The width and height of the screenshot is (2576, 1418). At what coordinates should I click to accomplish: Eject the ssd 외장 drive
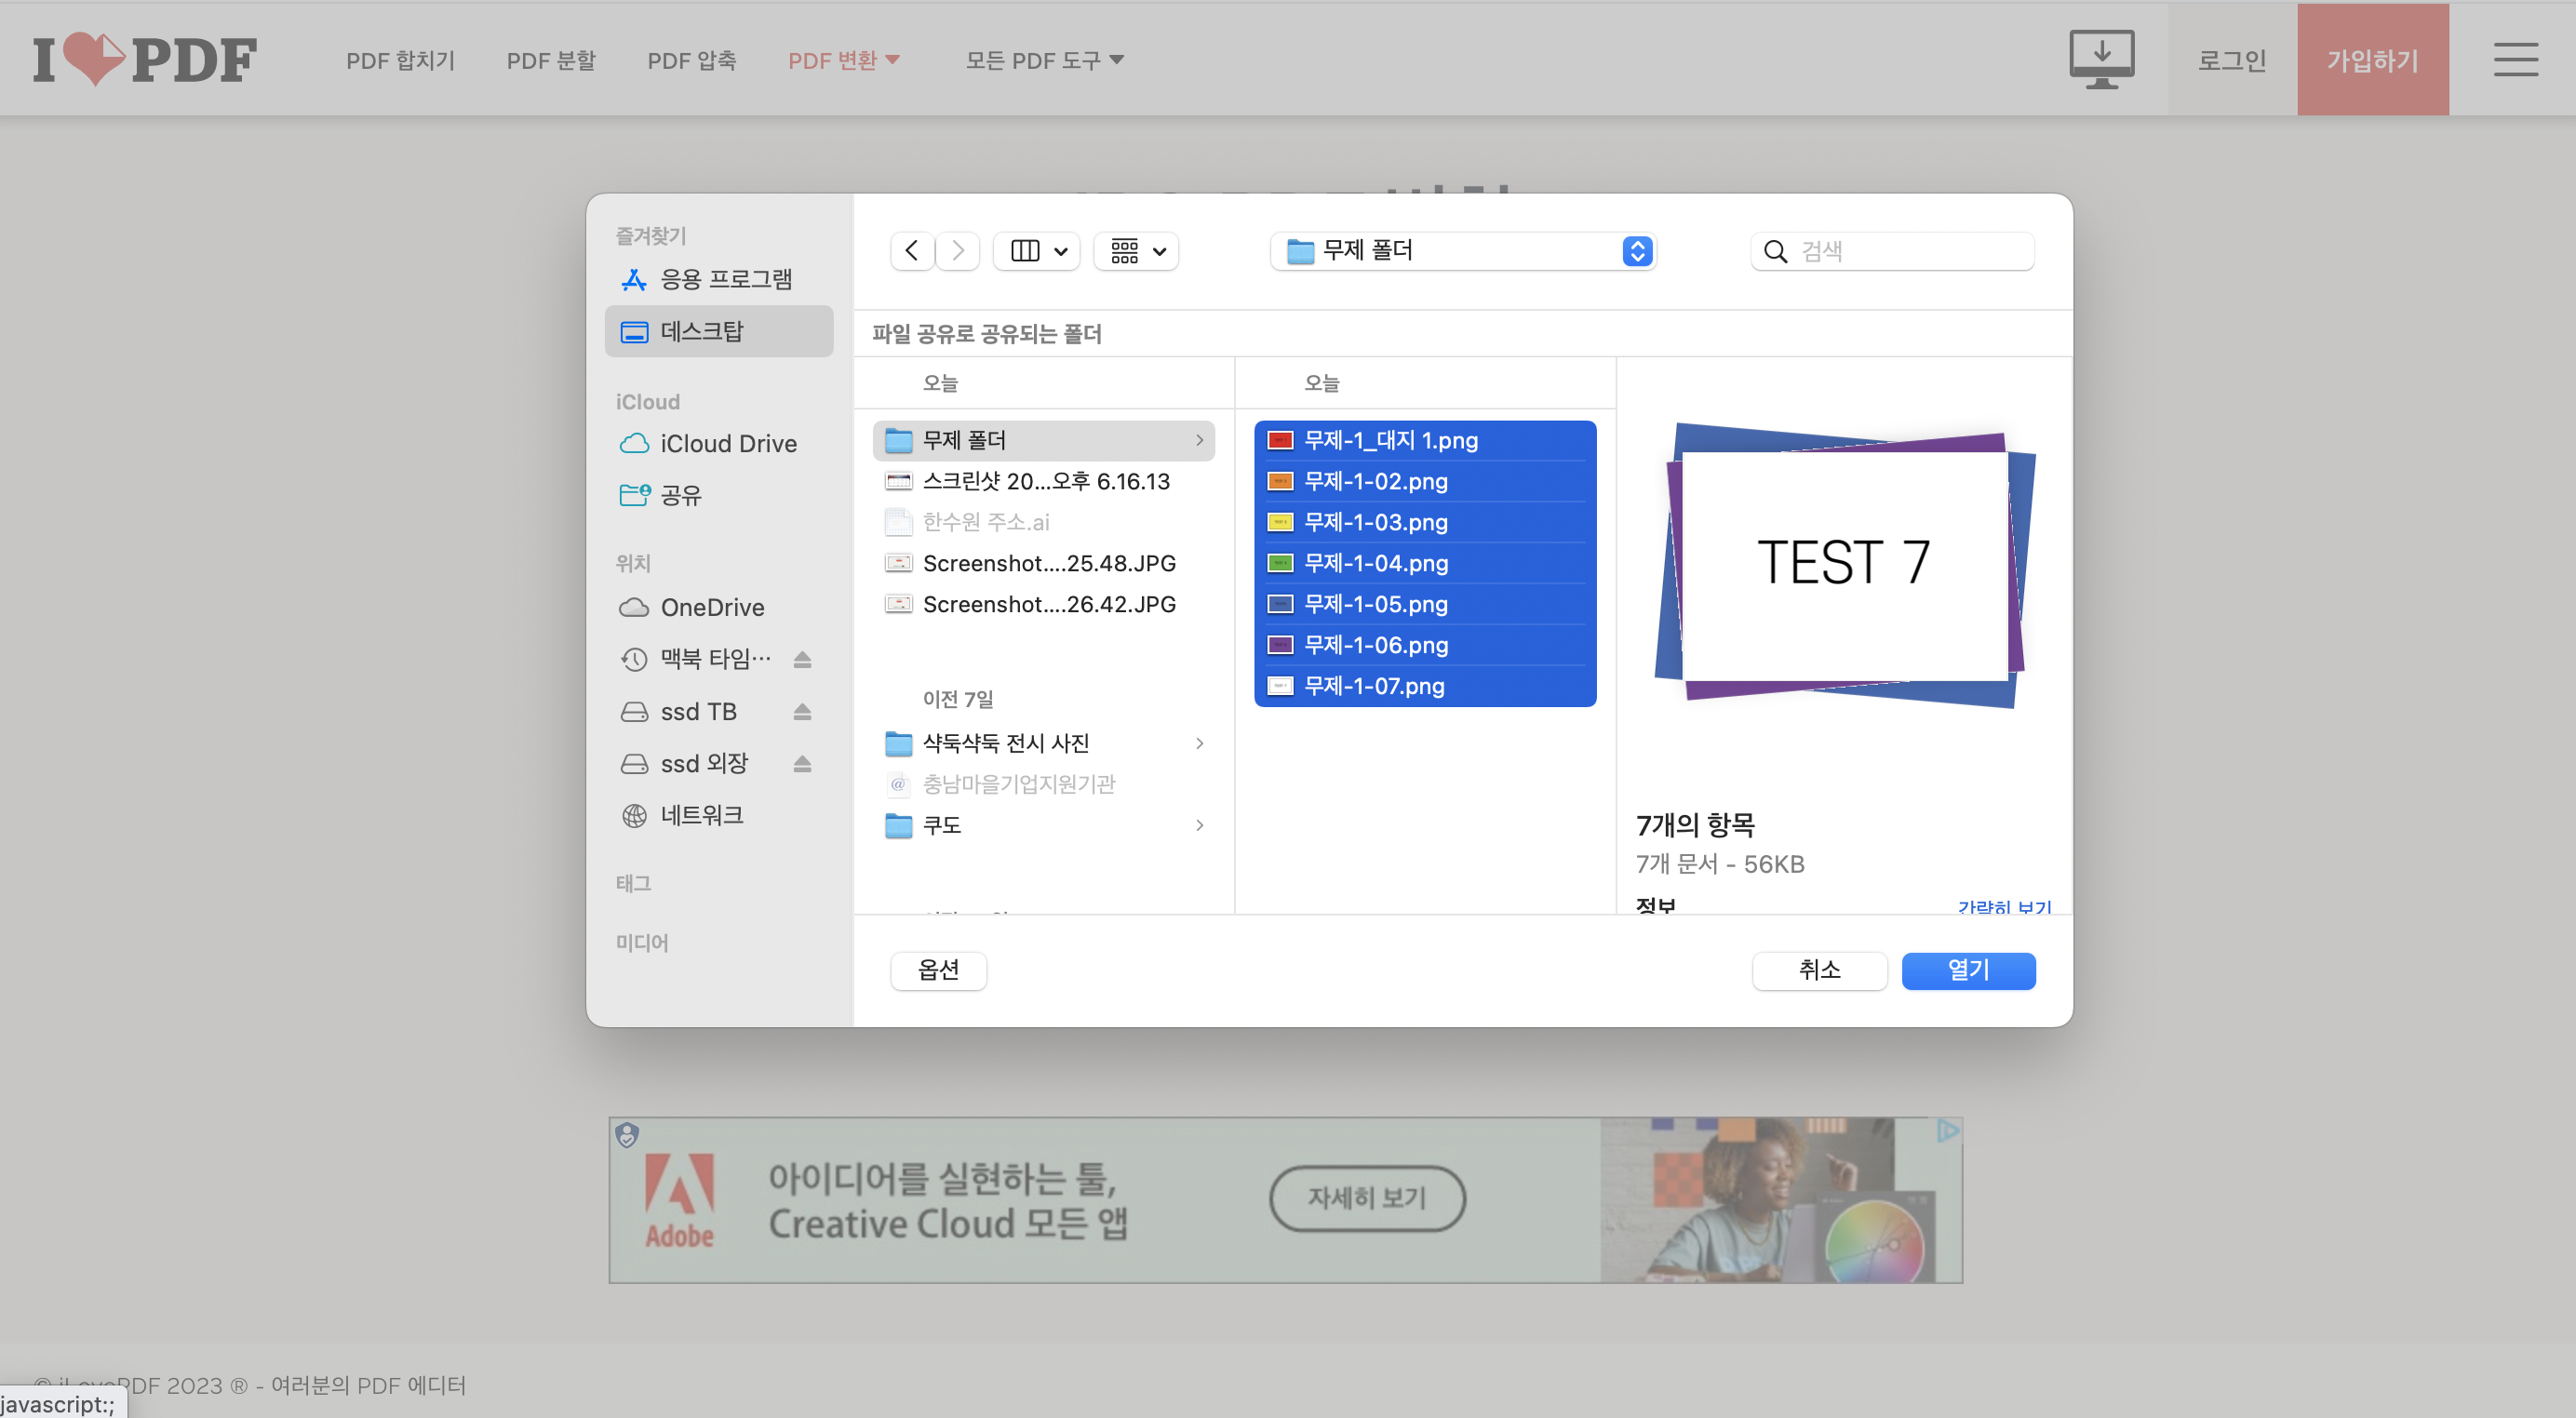[802, 764]
